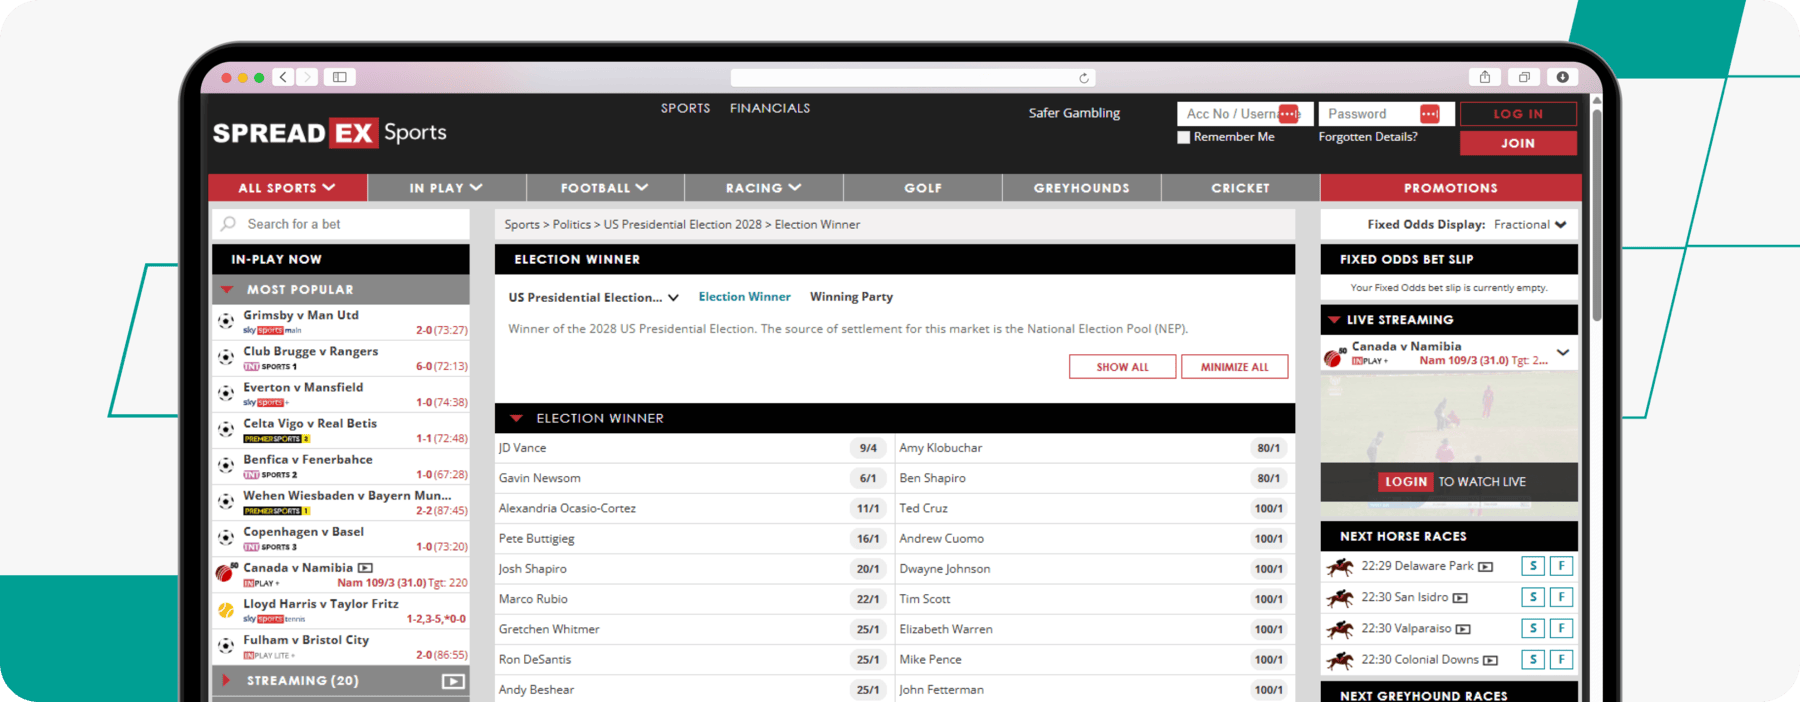Image resolution: width=1800 pixels, height=702 pixels.
Task: Open the Football dropdown menu
Action: click(605, 188)
